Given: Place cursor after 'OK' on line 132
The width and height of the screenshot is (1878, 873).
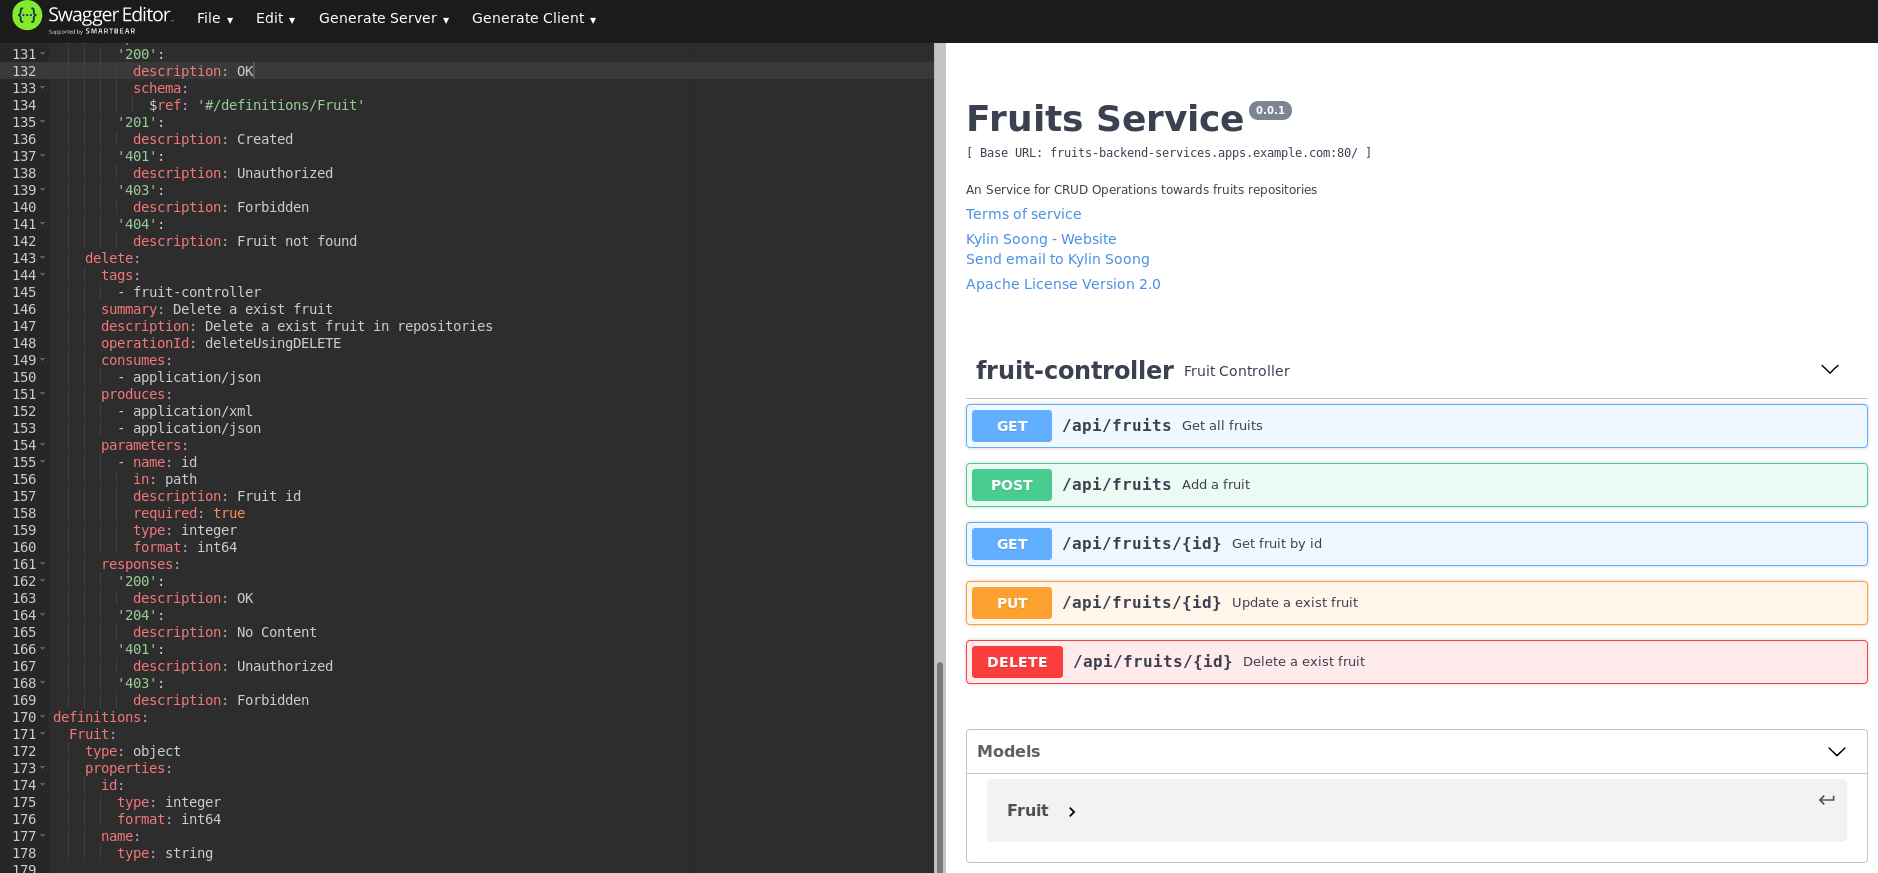Looking at the screenshot, I should pyautogui.click(x=254, y=71).
